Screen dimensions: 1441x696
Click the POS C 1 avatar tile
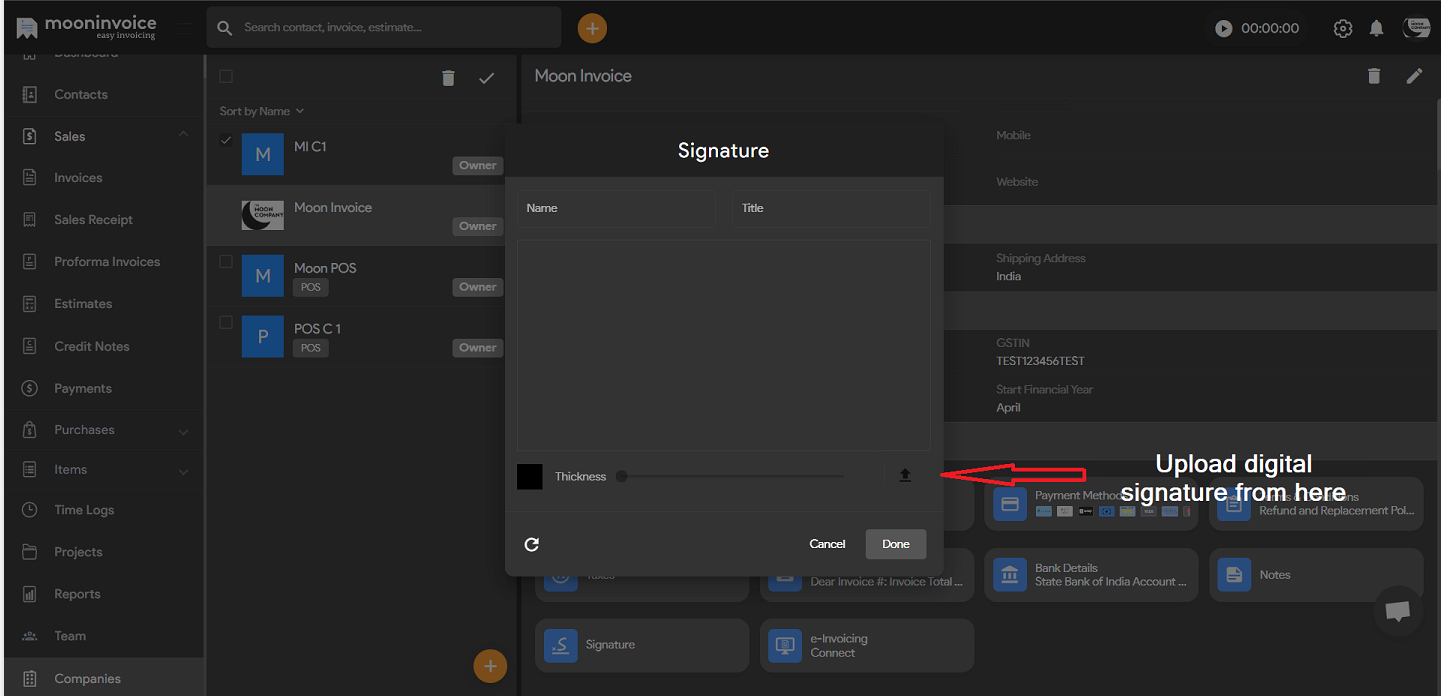(263, 337)
